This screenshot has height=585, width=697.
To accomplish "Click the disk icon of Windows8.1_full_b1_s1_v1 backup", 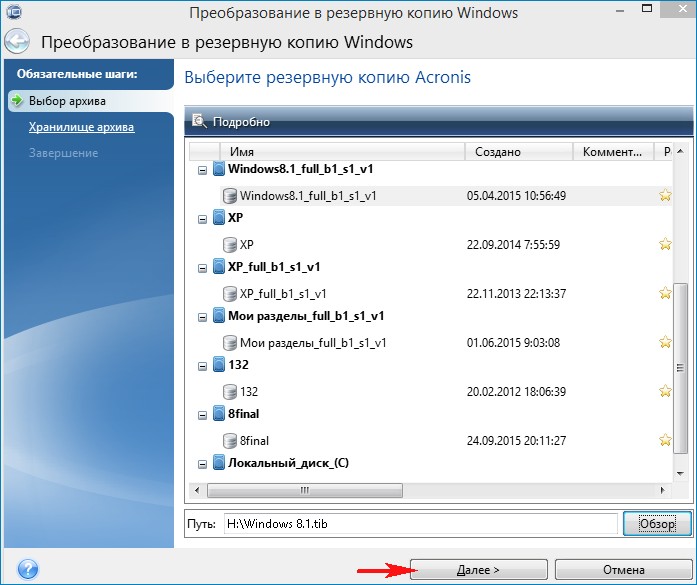I will [x=229, y=196].
